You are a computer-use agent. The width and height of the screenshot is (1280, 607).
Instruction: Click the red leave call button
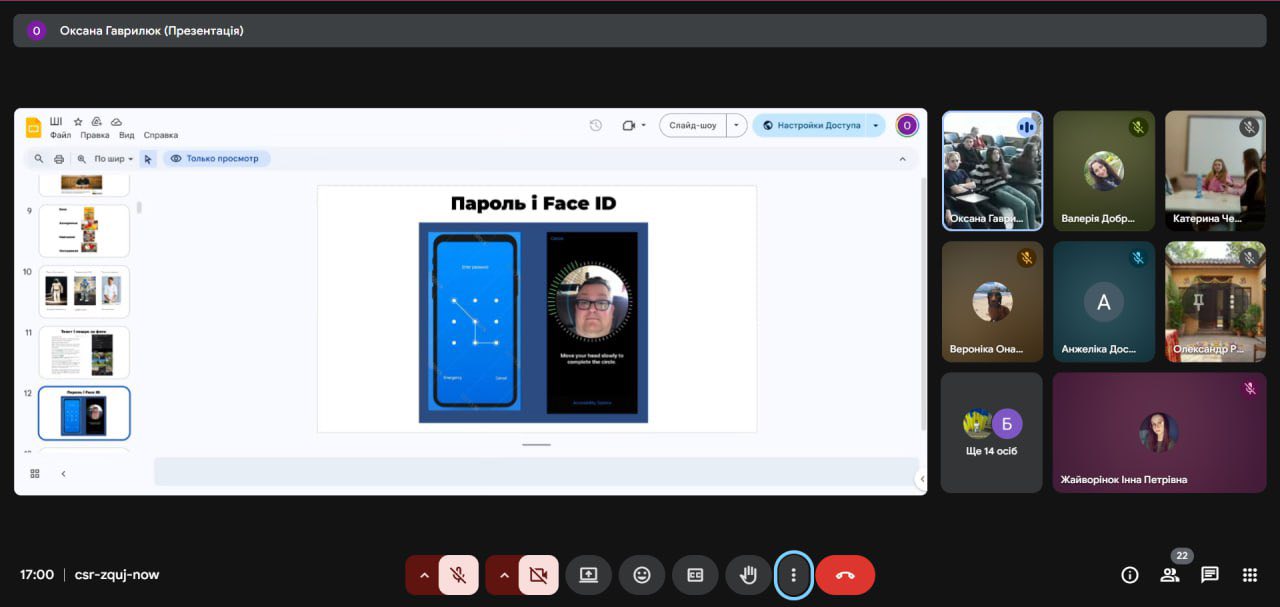tap(845, 575)
